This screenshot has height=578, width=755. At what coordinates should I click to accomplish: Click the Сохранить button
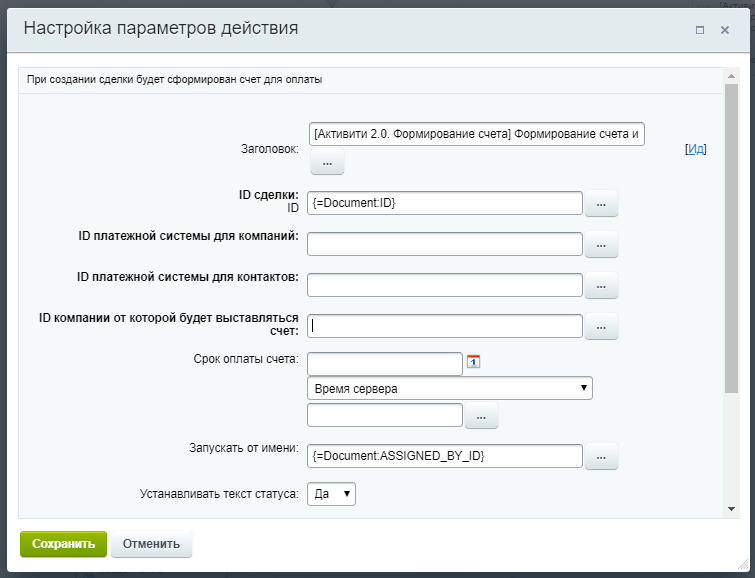click(63, 544)
